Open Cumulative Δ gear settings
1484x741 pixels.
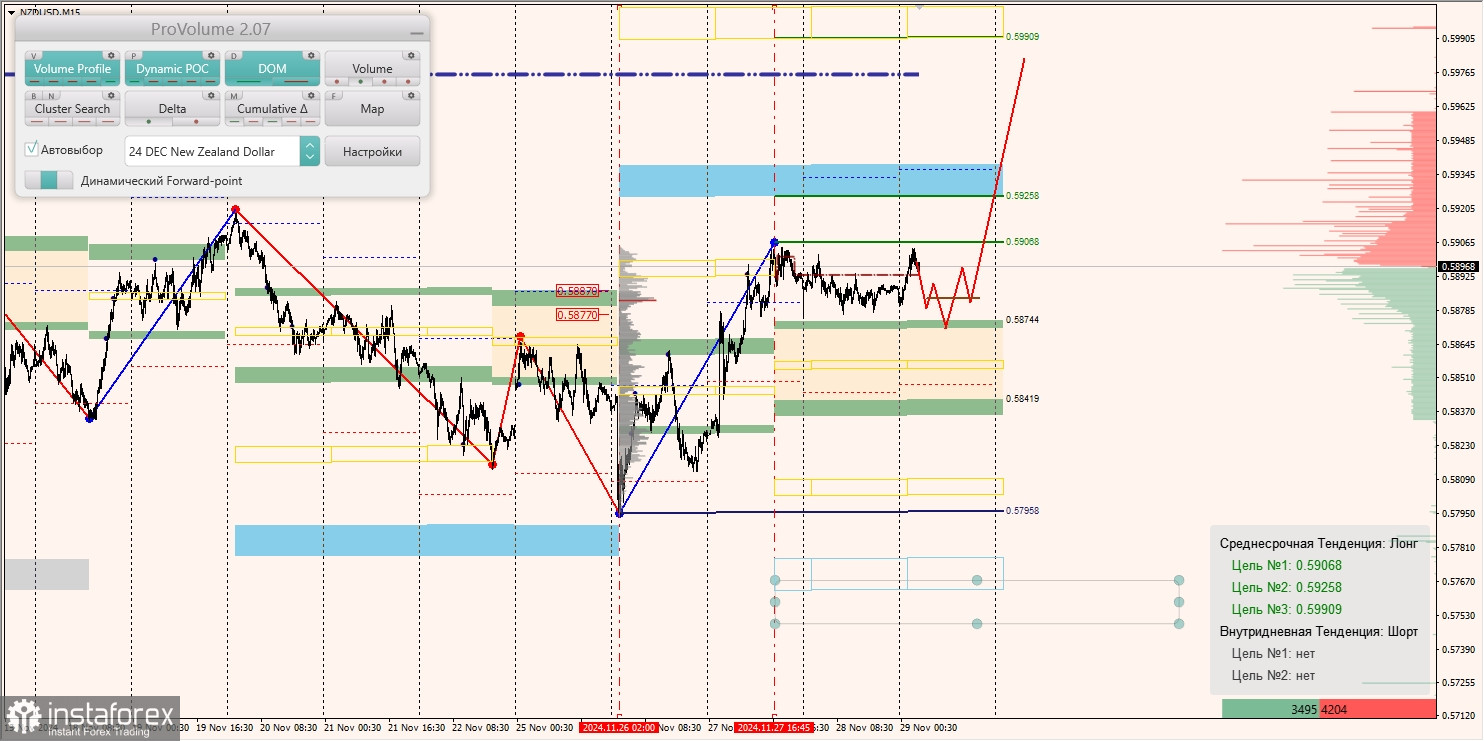point(311,95)
